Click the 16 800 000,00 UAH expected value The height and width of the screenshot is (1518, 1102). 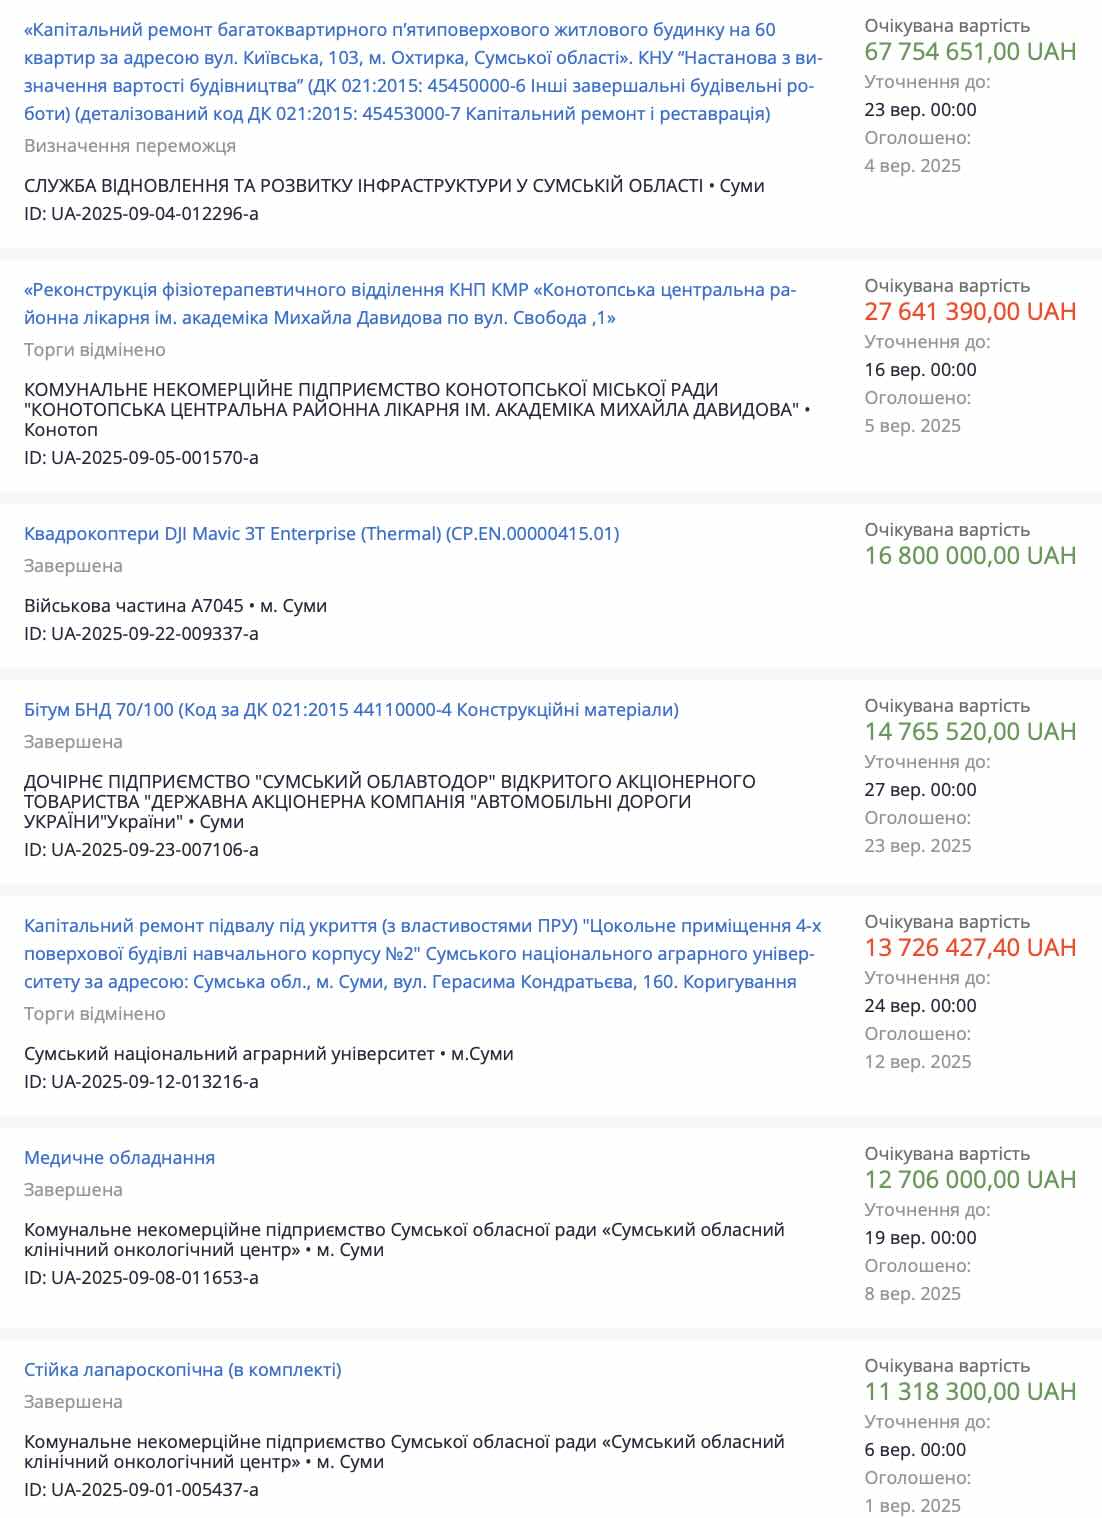click(x=970, y=556)
